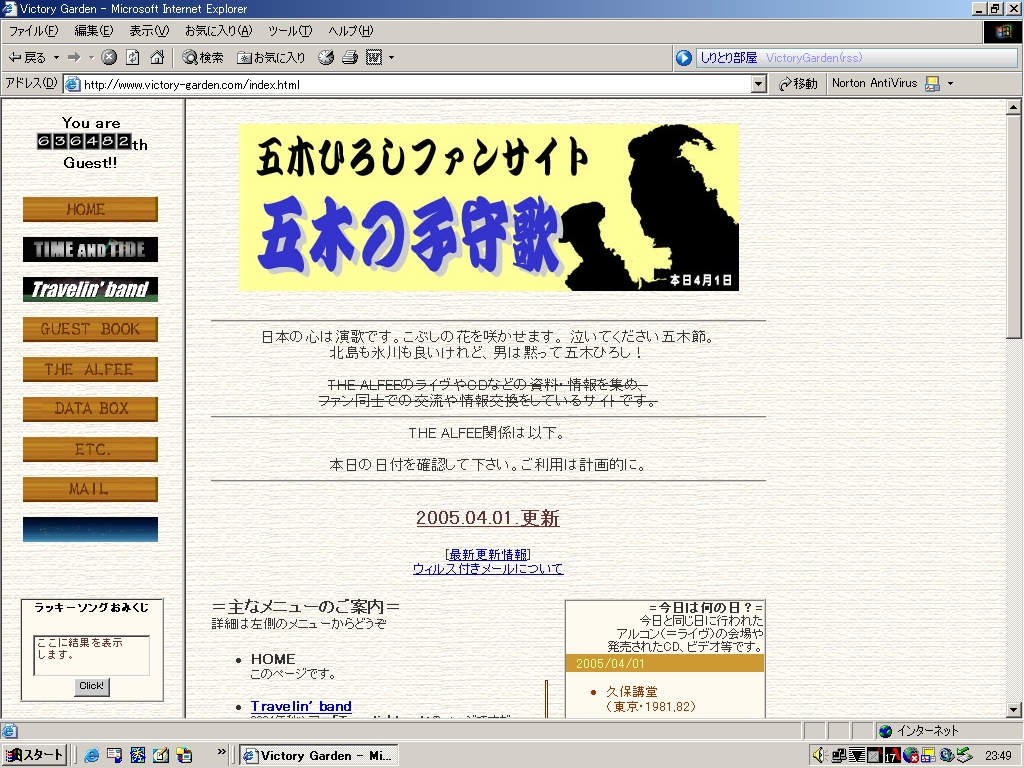Open the ツール(T) menu

[x=290, y=31]
